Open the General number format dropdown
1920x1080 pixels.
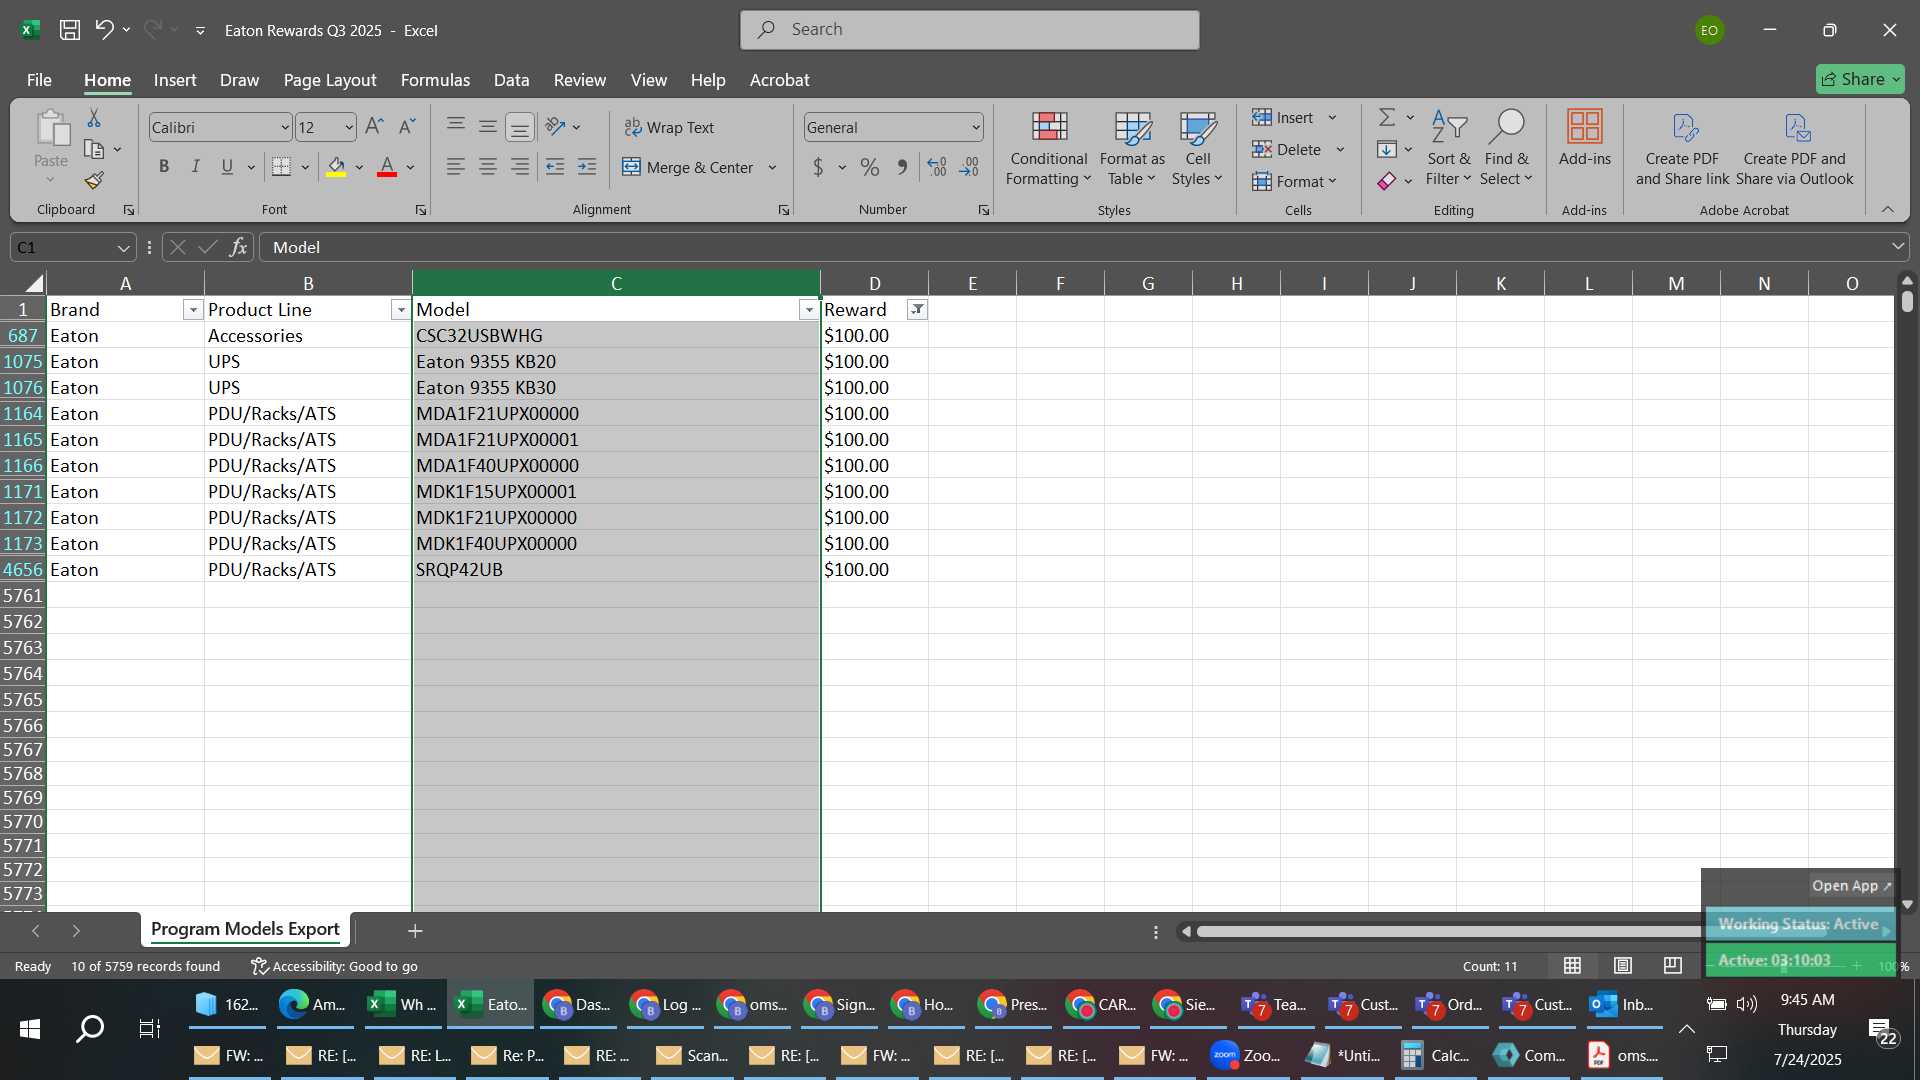point(975,127)
